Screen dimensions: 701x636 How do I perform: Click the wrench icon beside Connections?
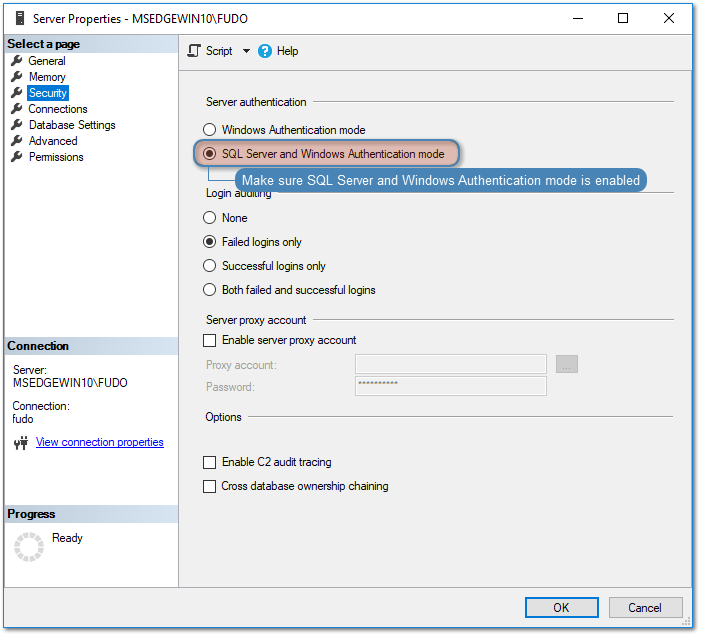pos(17,109)
